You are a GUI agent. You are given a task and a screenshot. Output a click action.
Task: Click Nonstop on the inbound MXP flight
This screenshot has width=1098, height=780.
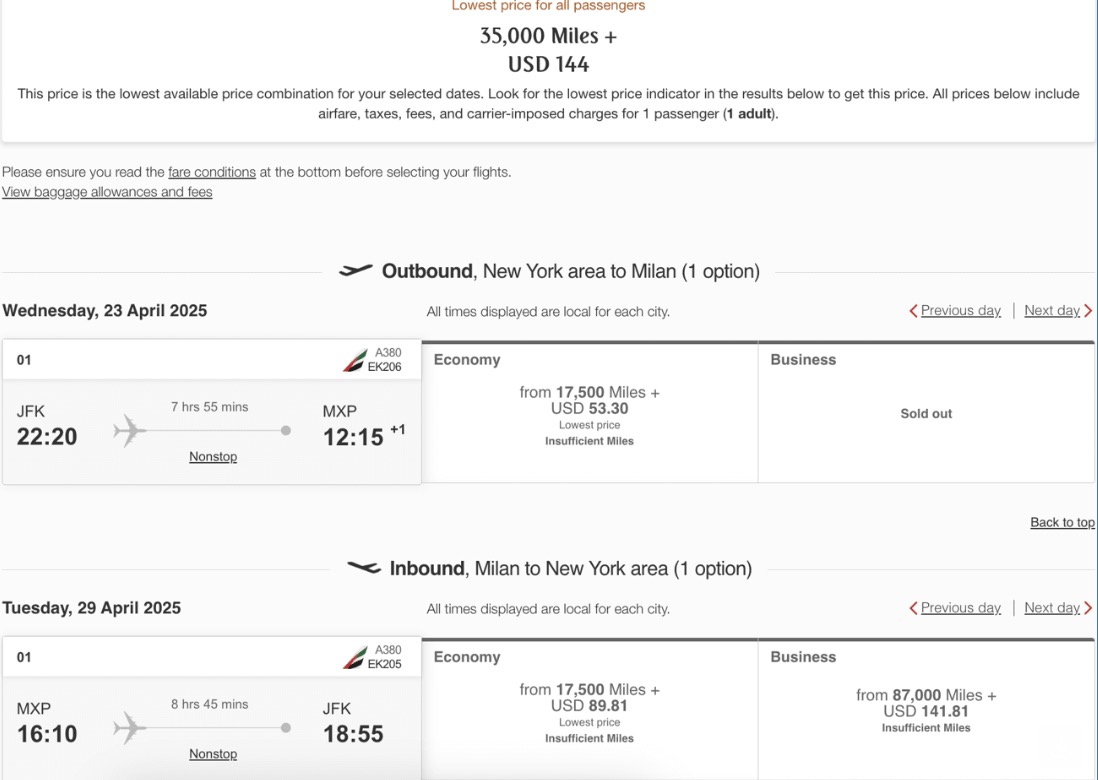(212, 753)
